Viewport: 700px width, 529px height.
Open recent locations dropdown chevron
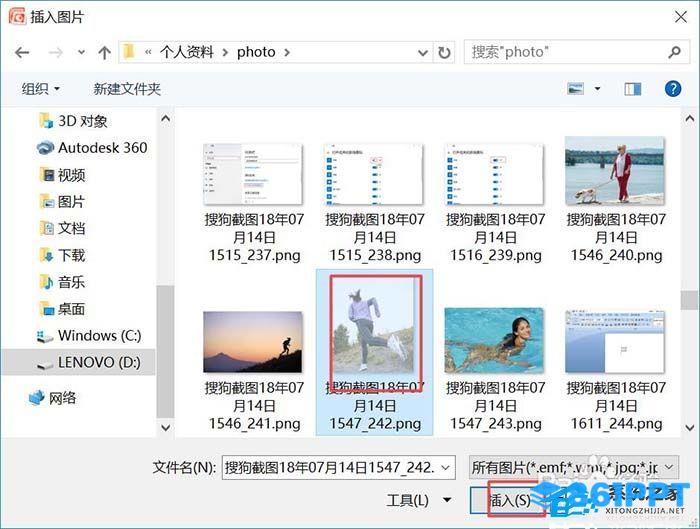point(81,52)
